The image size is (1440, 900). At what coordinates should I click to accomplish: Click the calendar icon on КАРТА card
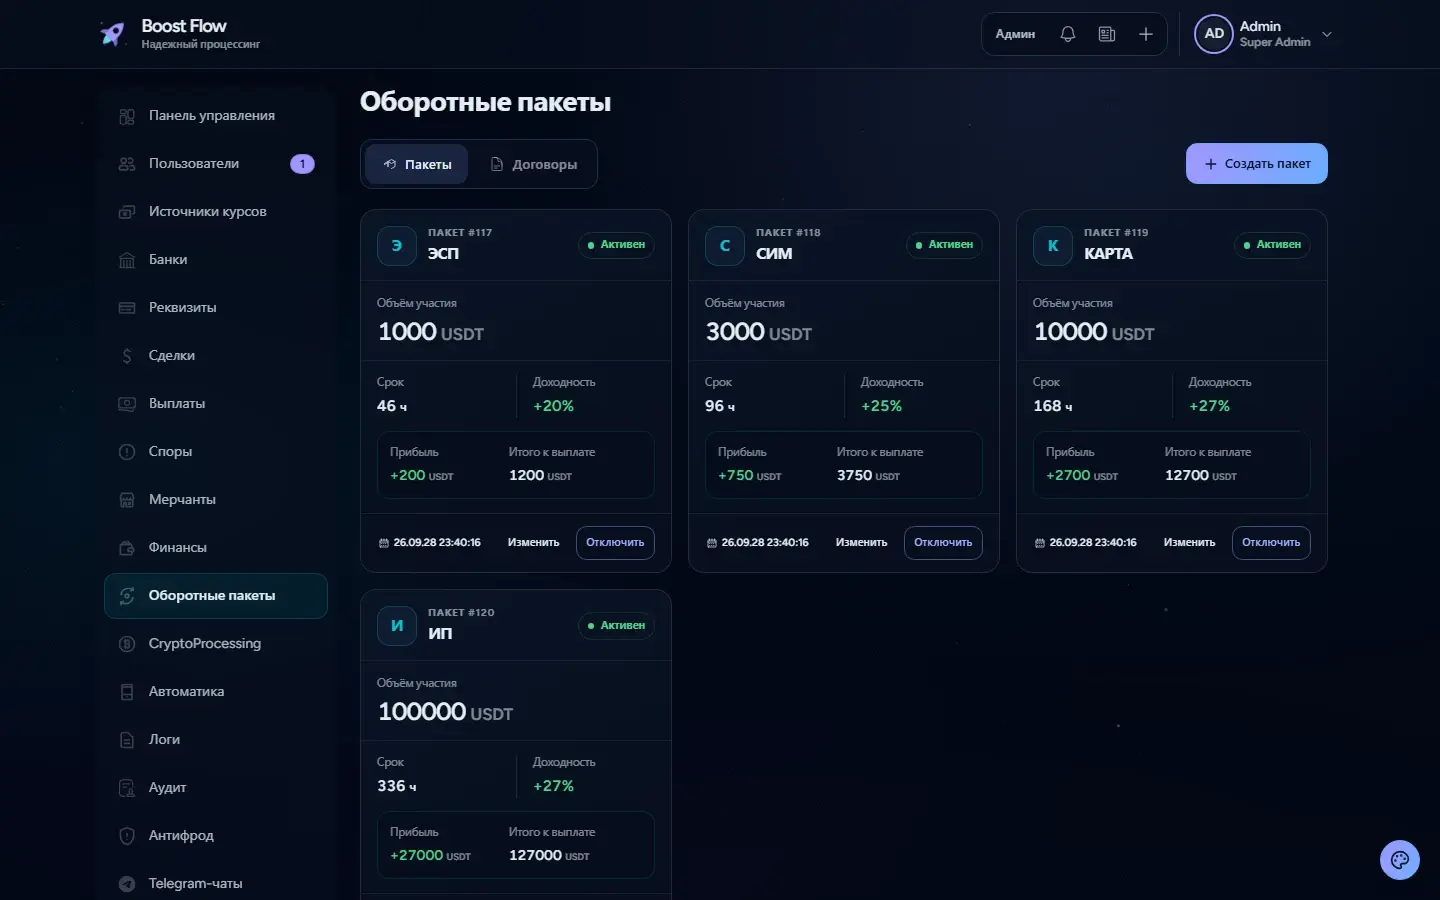(1040, 543)
